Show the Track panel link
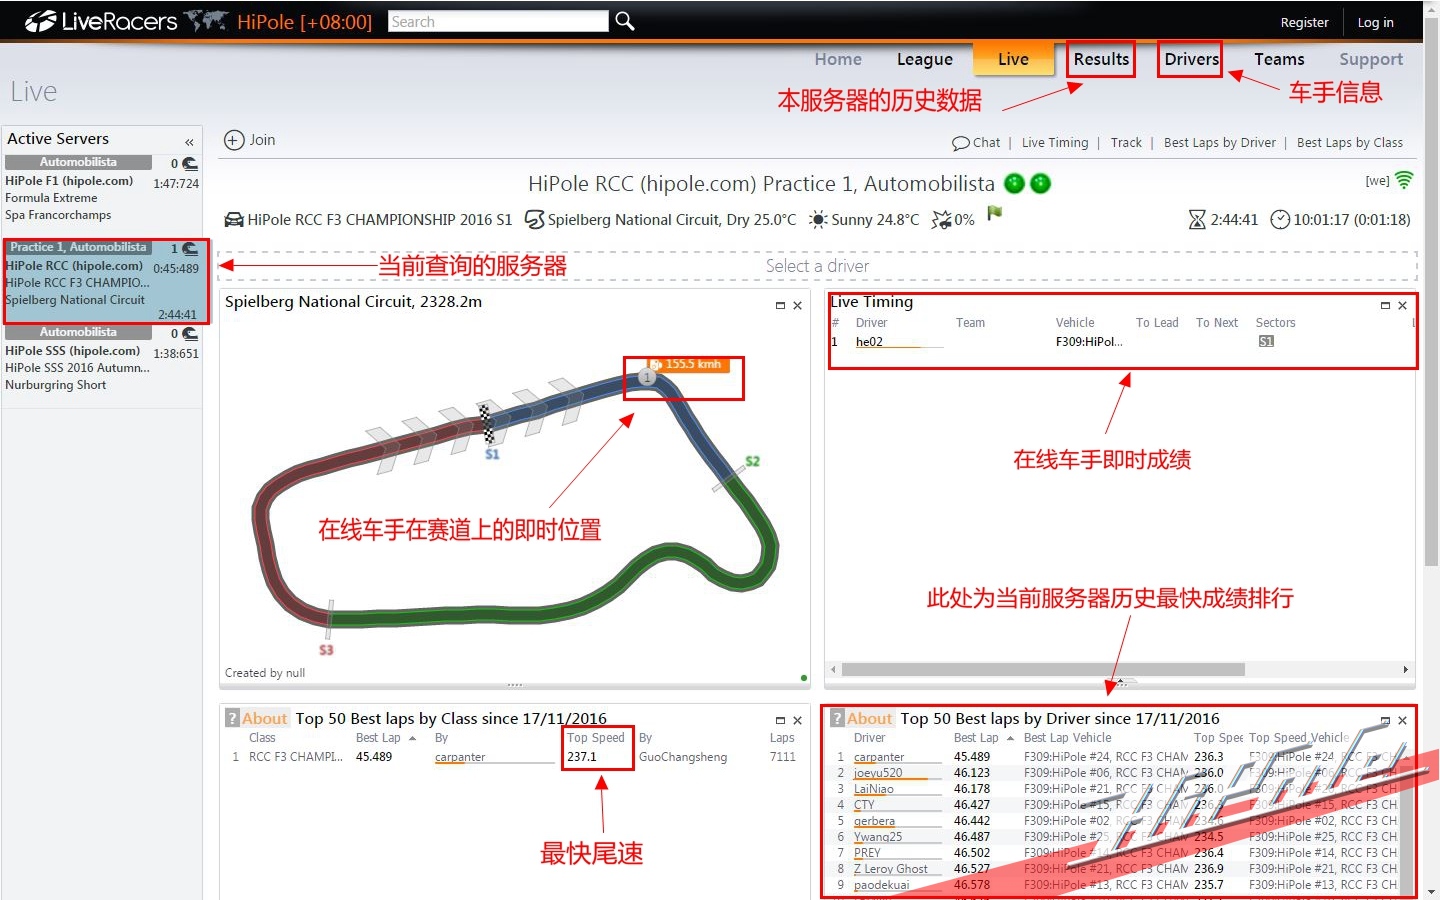The width and height of the screenshot is (1440, 900). pos(1126,143)
